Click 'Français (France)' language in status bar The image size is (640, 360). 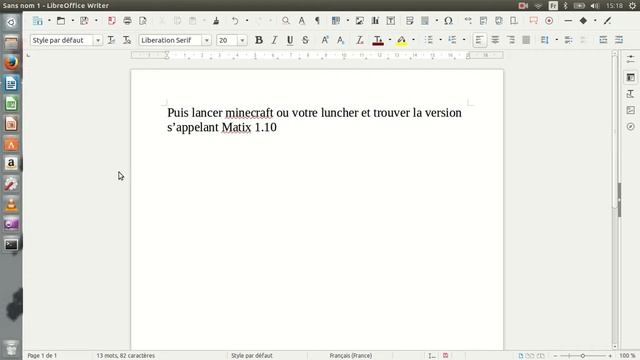click(x=351, y=356)
